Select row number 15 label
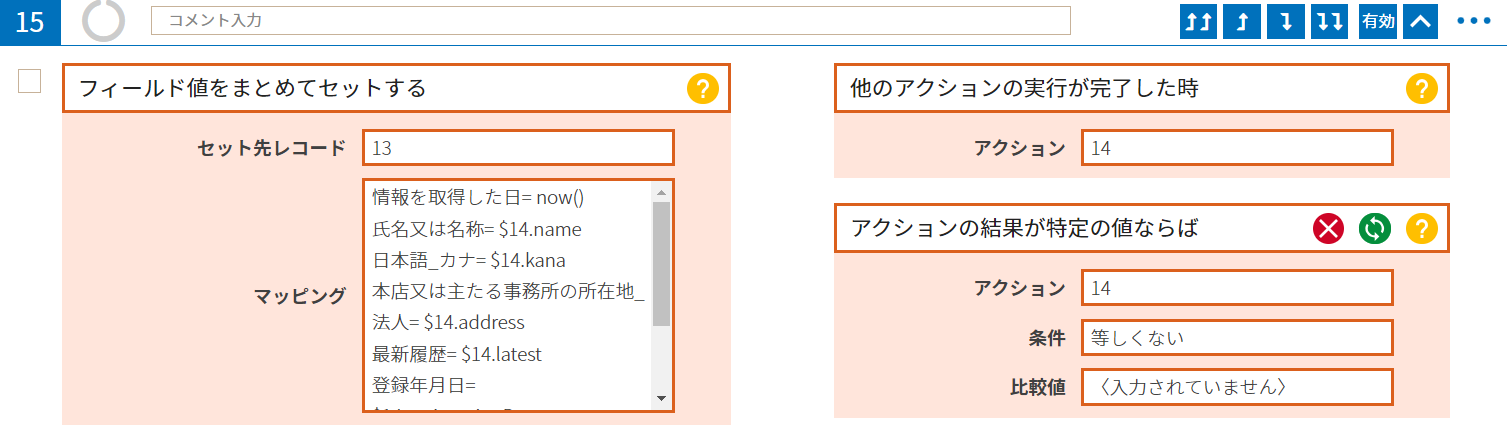1507x440 pixels. (x=30, y=22)
